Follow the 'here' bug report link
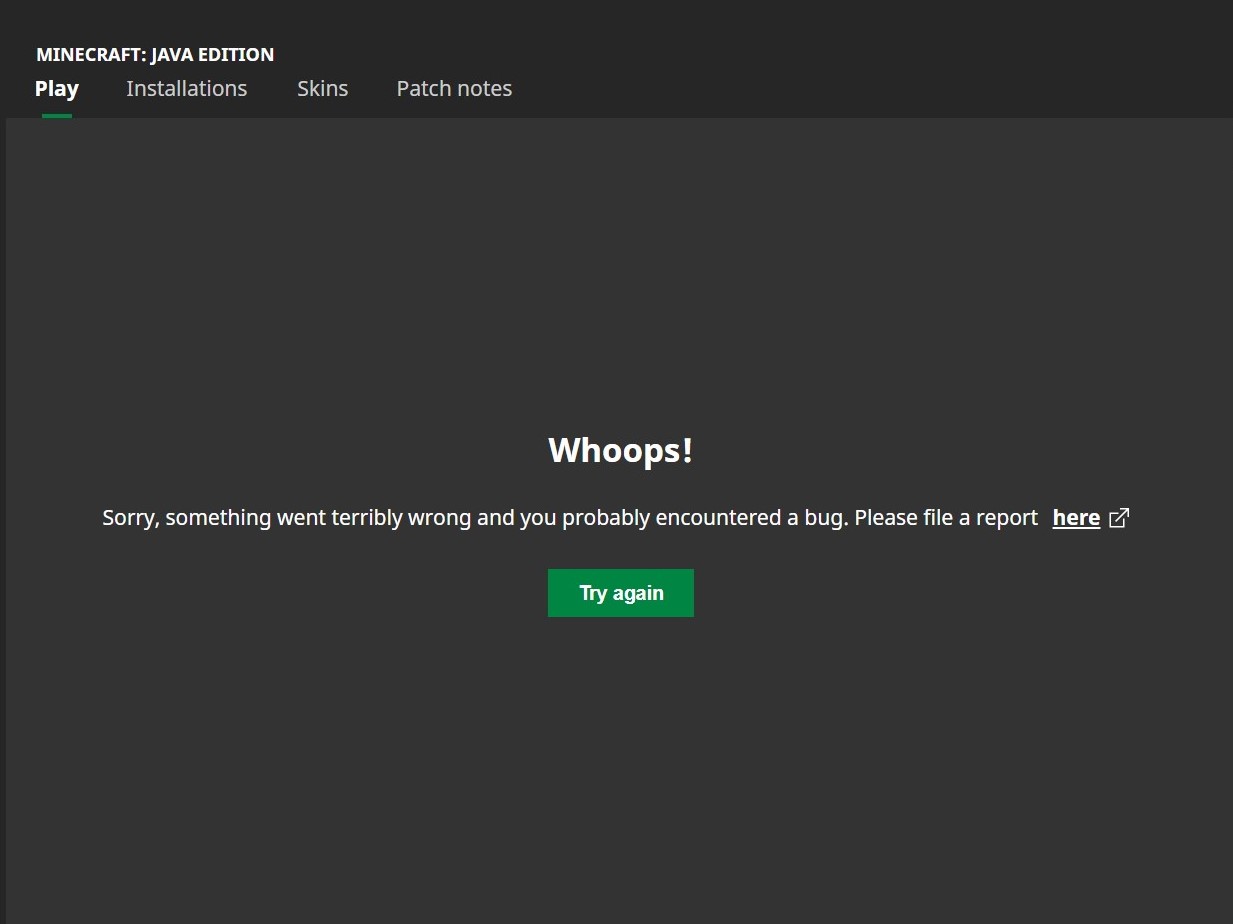 [1076, 518]
